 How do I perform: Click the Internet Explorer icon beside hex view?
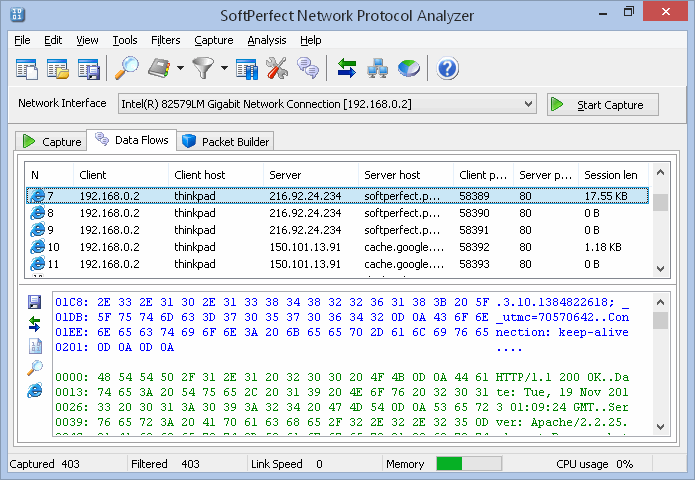point(35,390)
